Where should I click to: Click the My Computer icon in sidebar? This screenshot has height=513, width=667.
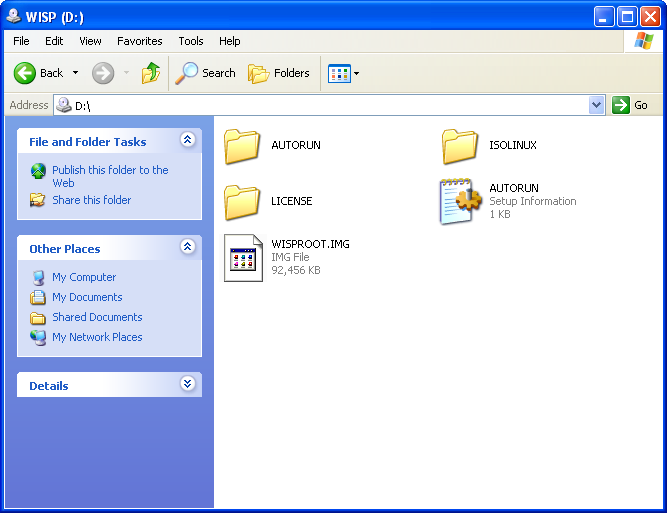point(38,278)
